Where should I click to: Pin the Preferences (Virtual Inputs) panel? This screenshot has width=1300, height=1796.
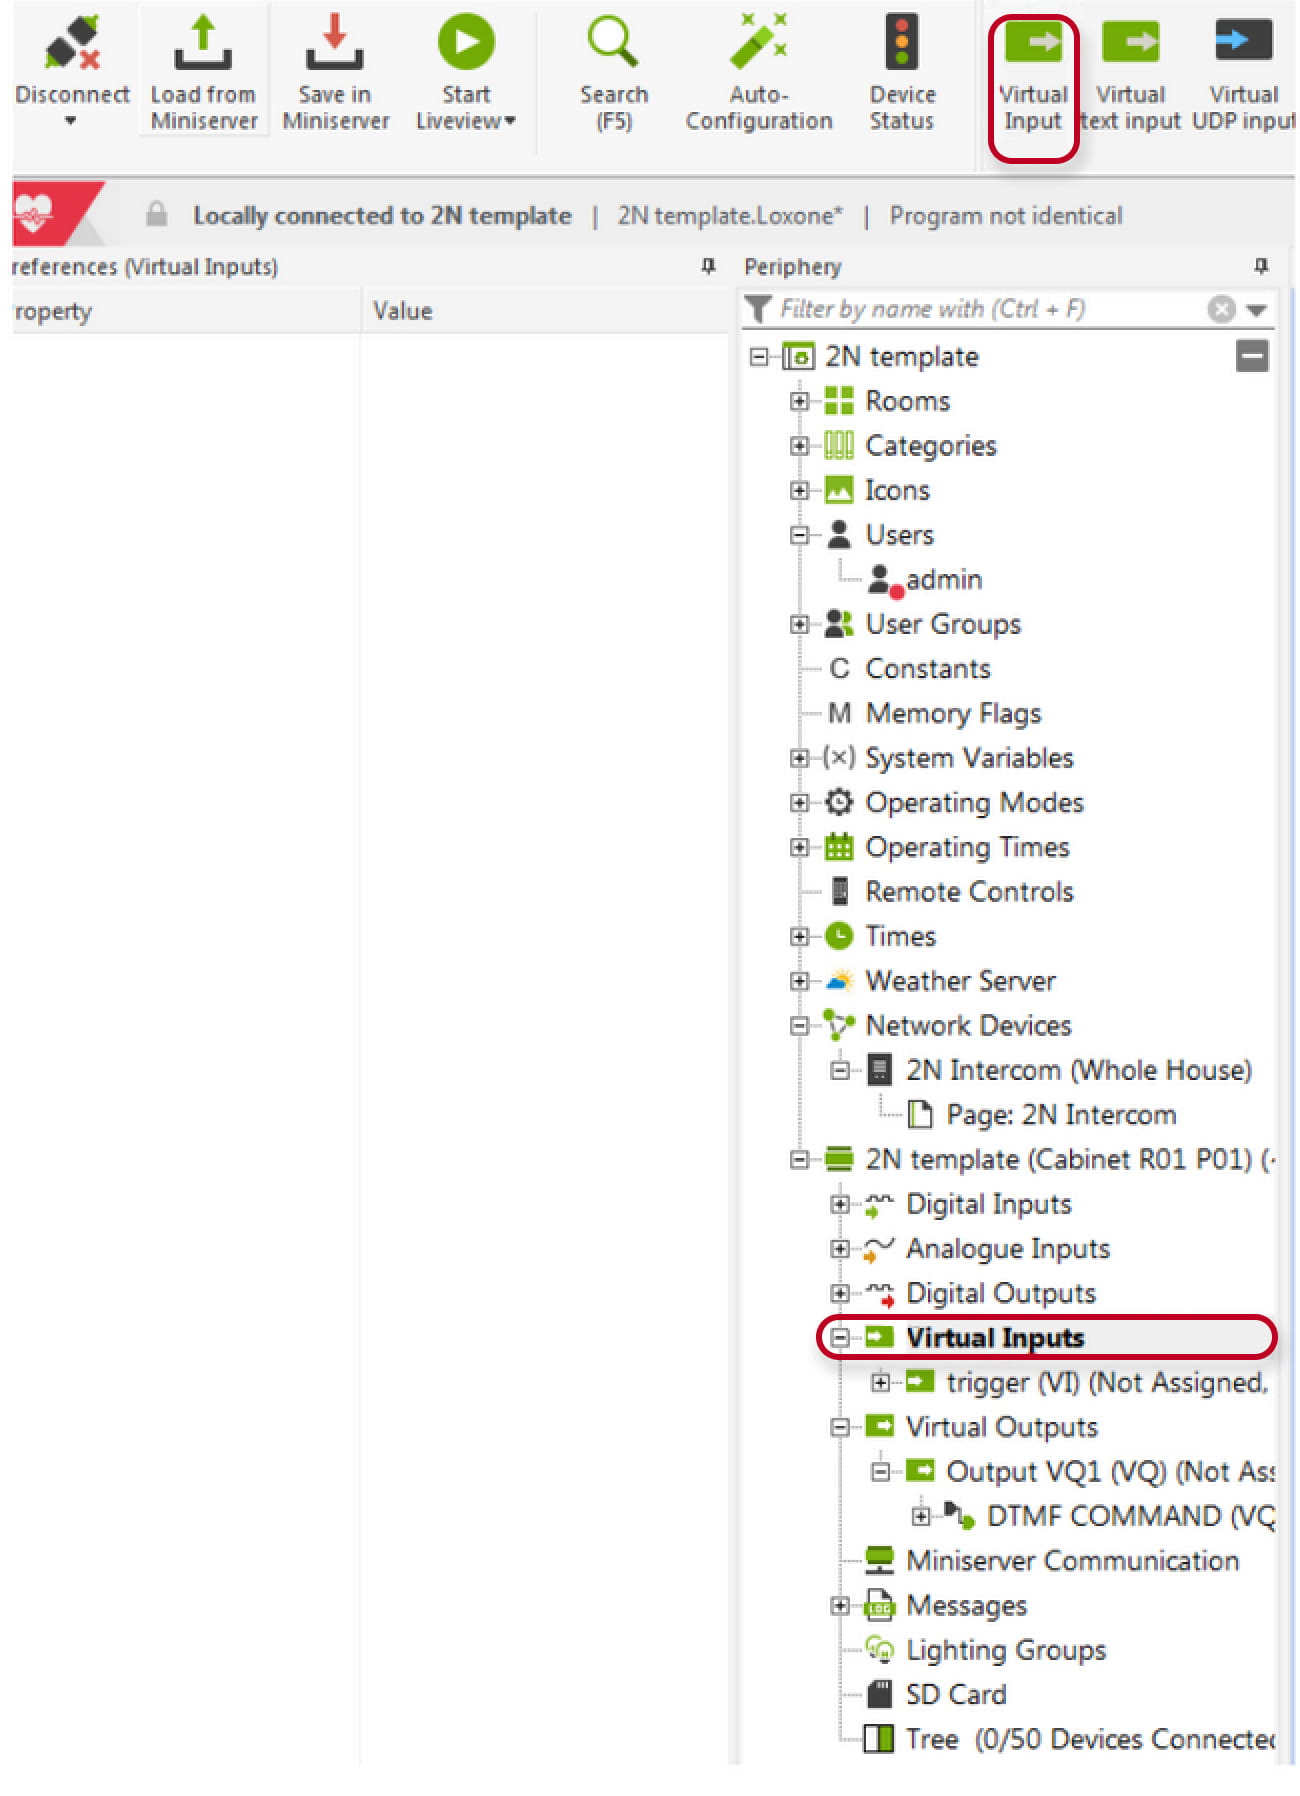pos(708,266)
